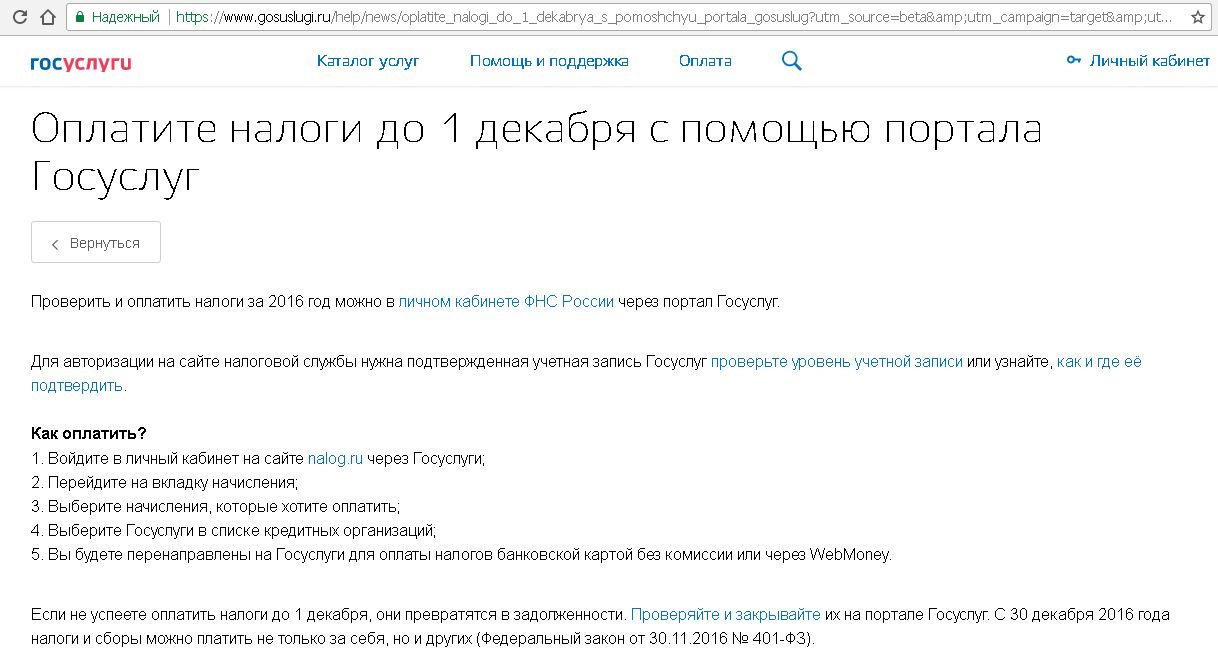The image size is (1218, 661).
Task: Open the Каталог услуг menu
Action: pyautogui.click(x=368, y=61)
